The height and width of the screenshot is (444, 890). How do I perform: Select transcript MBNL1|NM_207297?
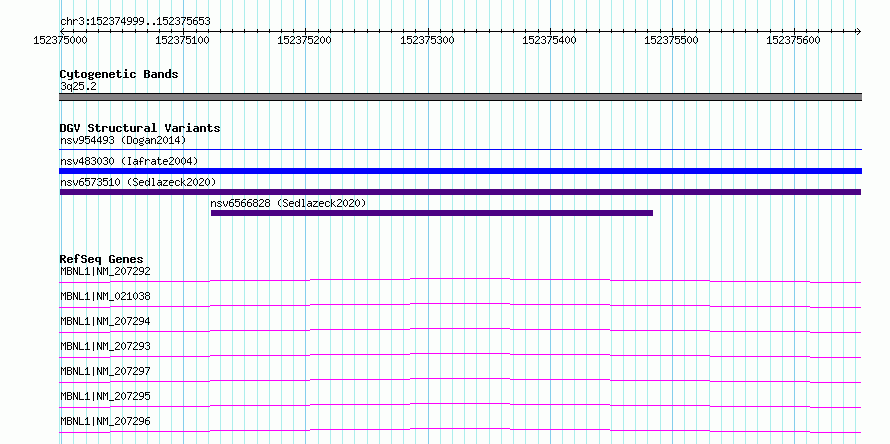[106, 371]
